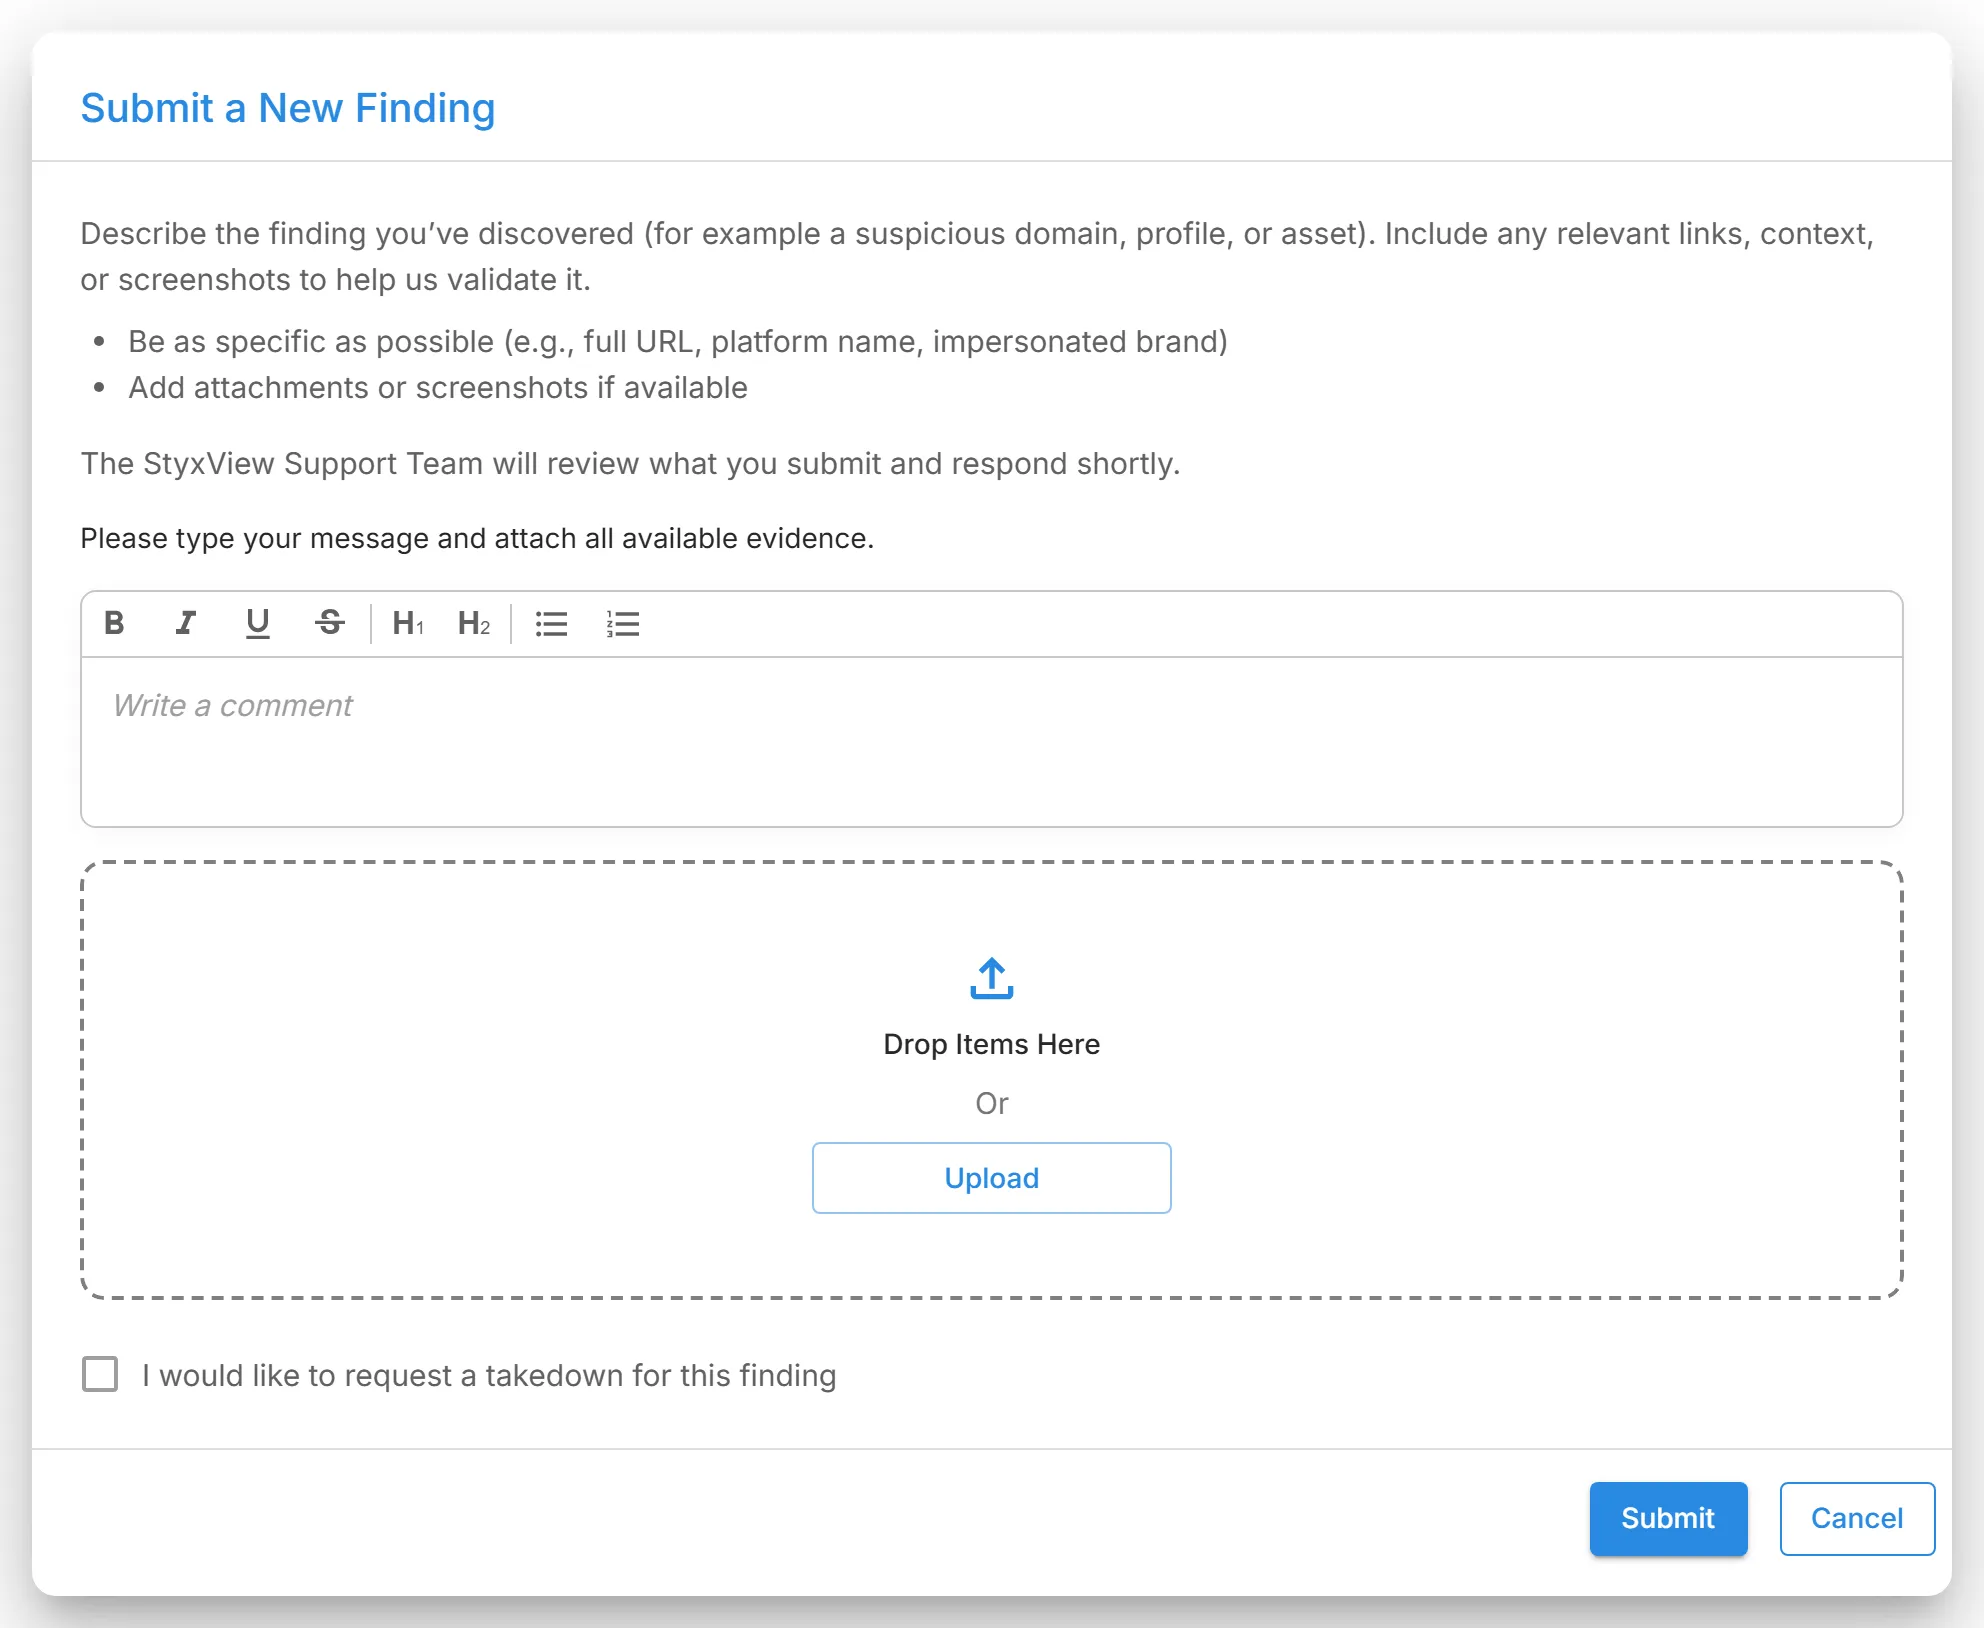Click the 'Add attachments or screenshots' bullet
1984x1628 pixels.
(x=438, y=388)
